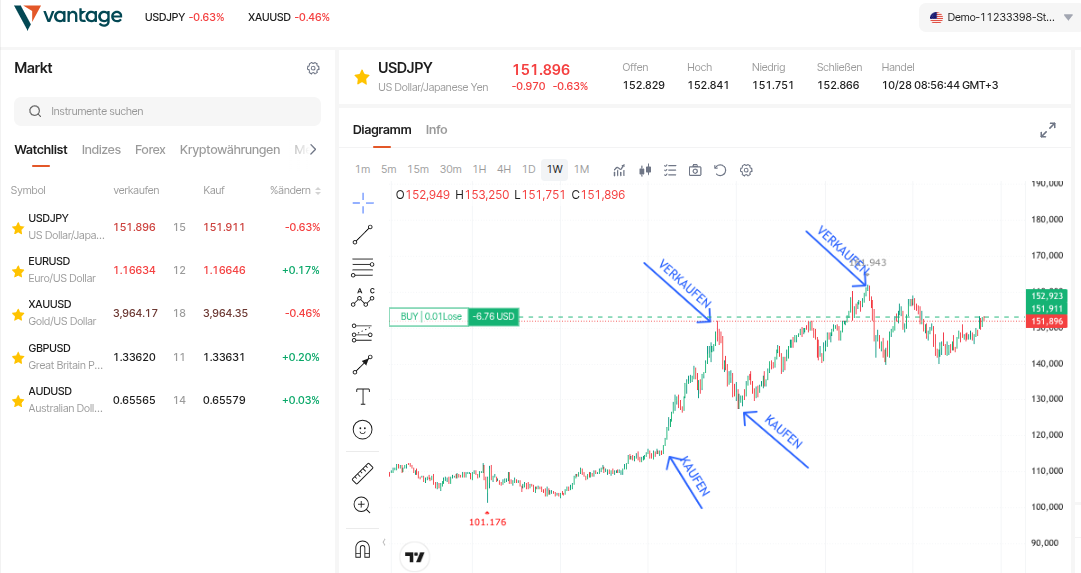Set timeframe to 15m
The height and width of the screenshot is (573, 1081).
pos(418,169)
